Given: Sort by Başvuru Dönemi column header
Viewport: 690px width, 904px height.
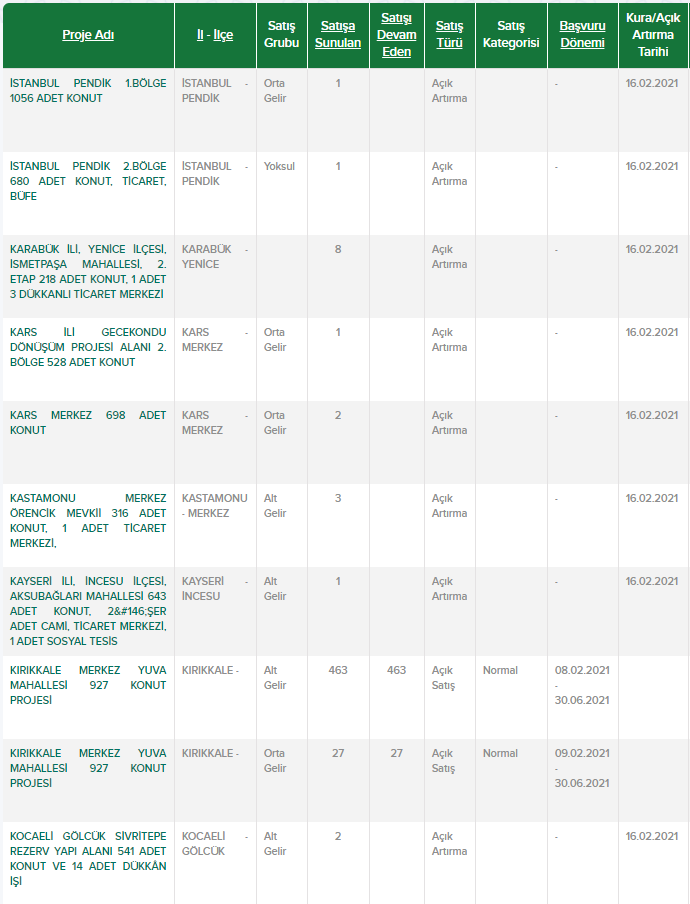Looking at the screenshot, I should [x=582, y=35].
